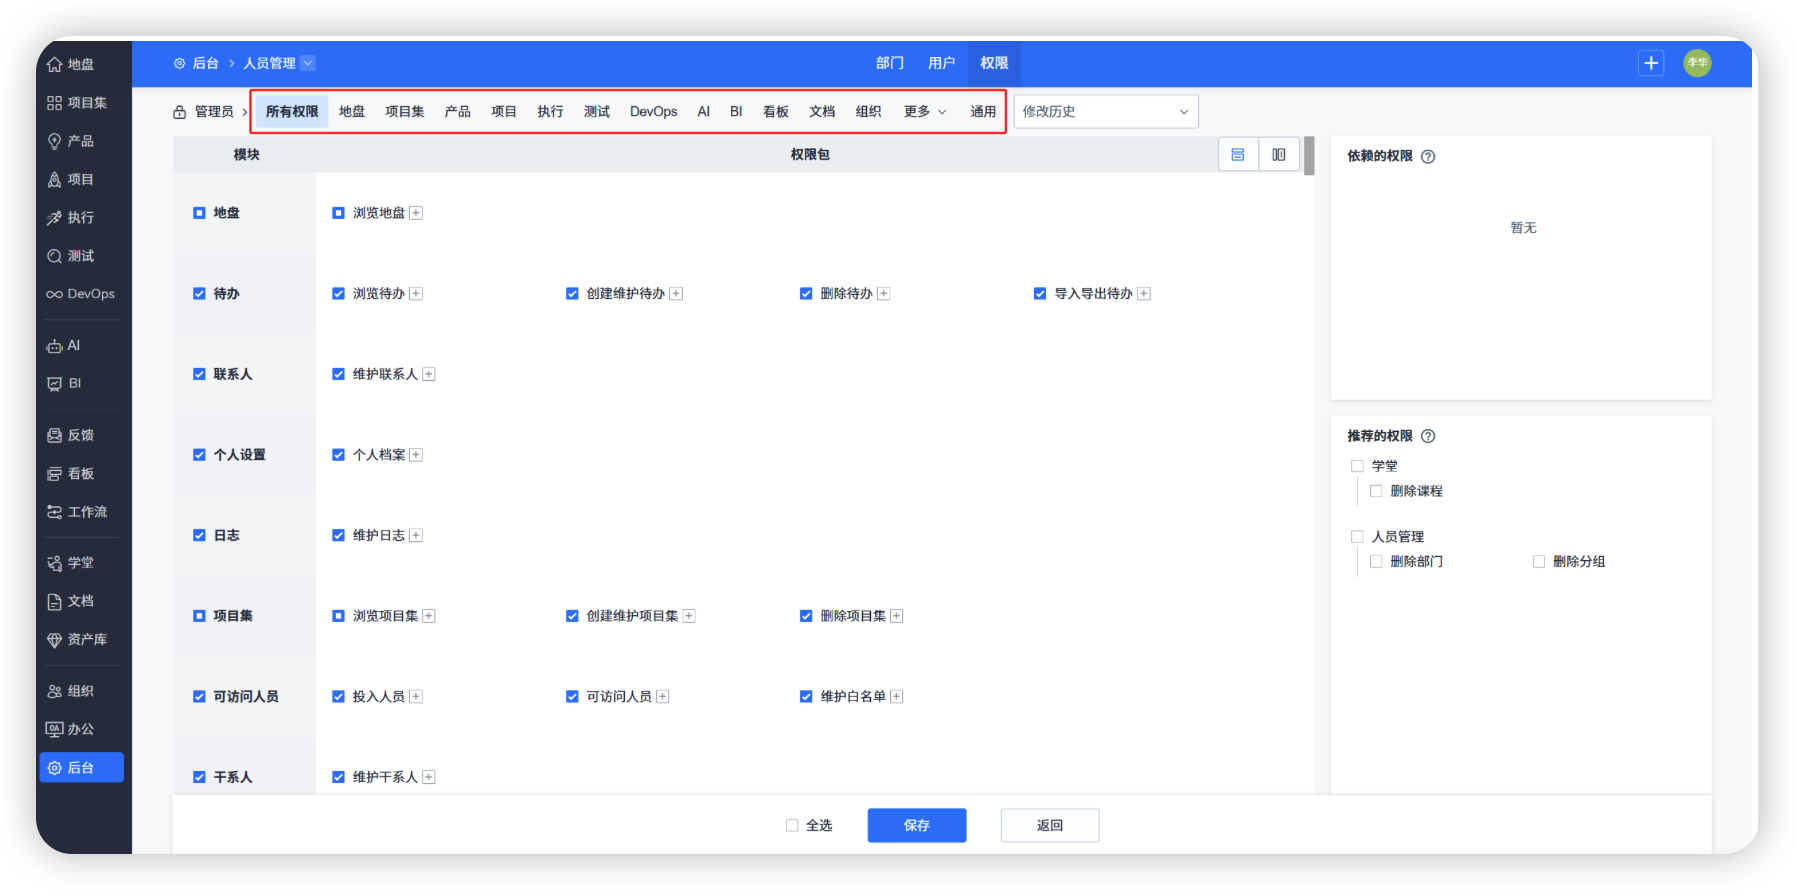Image resolution: width=1796 pixels, height=890 pixels.
Task: Select the 看板 permission tab
Action: [776, 112]
